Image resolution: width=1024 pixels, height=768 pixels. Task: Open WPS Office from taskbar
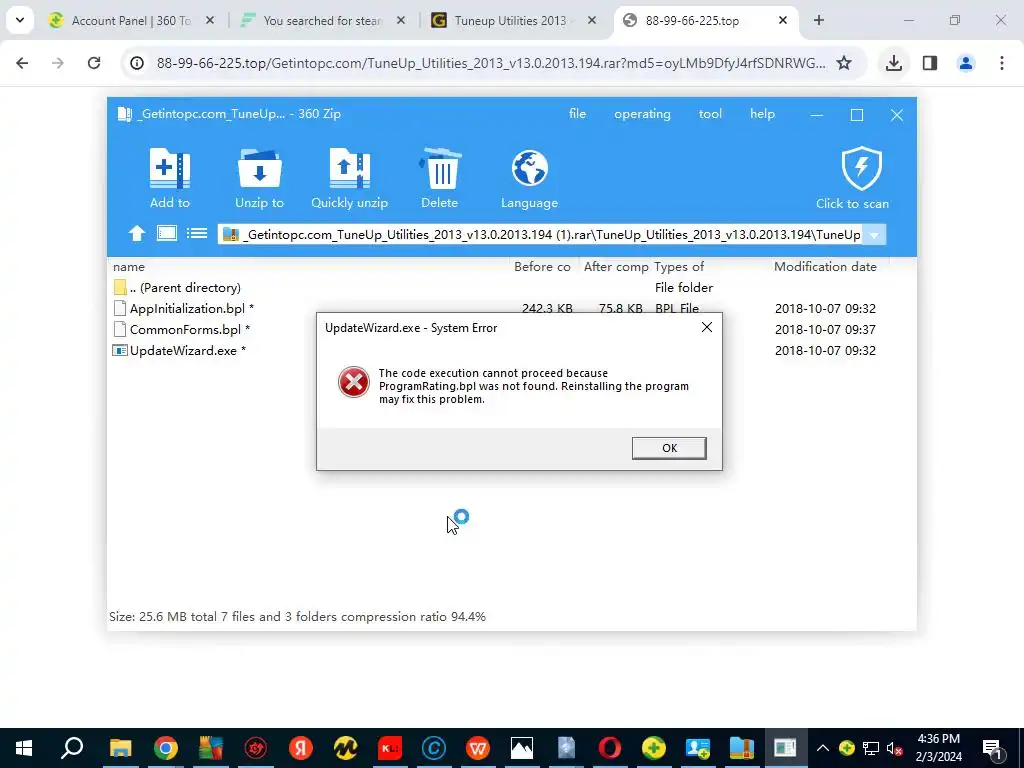point(477,748)
